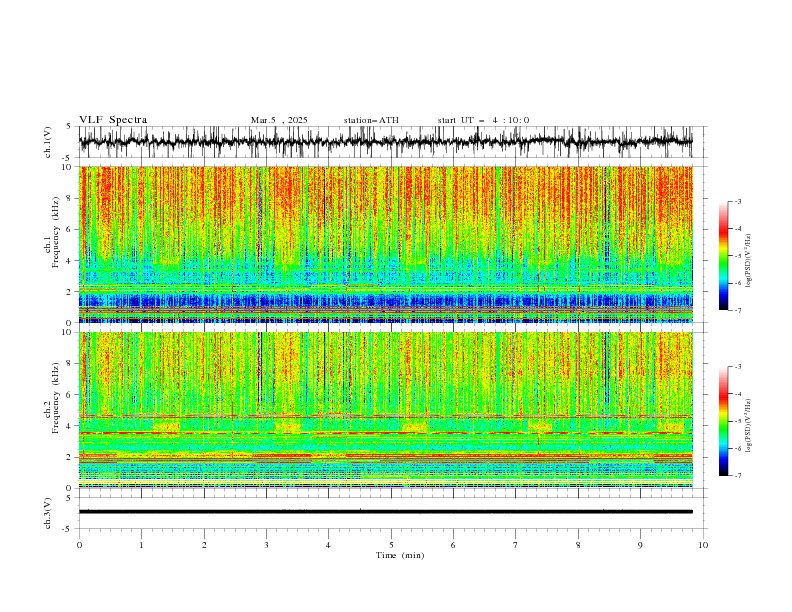Click the ch.1 spectrogram "2" kHz tick label
This screenshot has height=612, width=792.
click(x=69, y=292)
